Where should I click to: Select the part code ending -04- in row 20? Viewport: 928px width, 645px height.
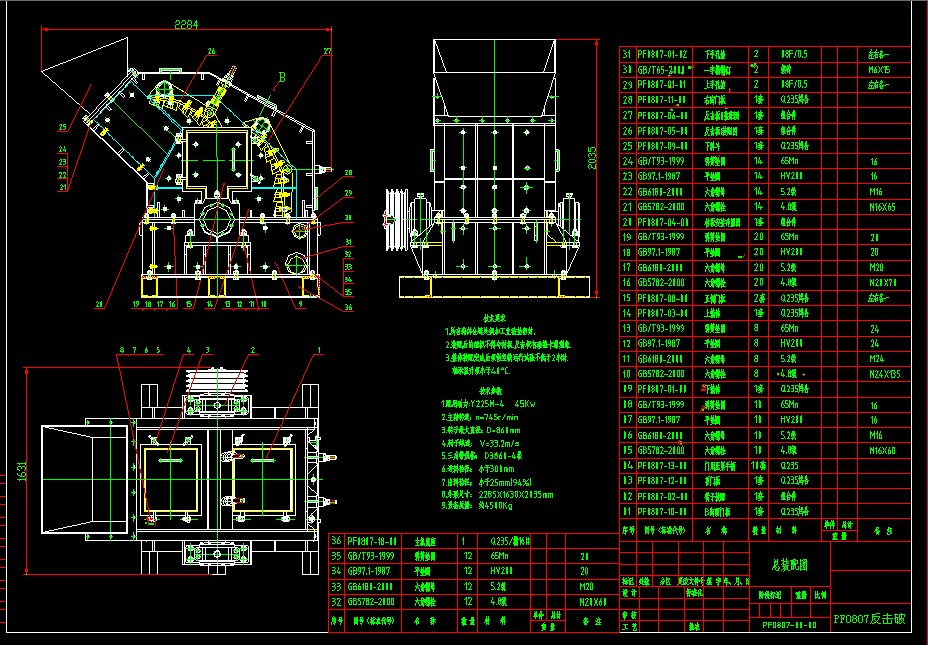pyautogui.click(x=662, y=222)
